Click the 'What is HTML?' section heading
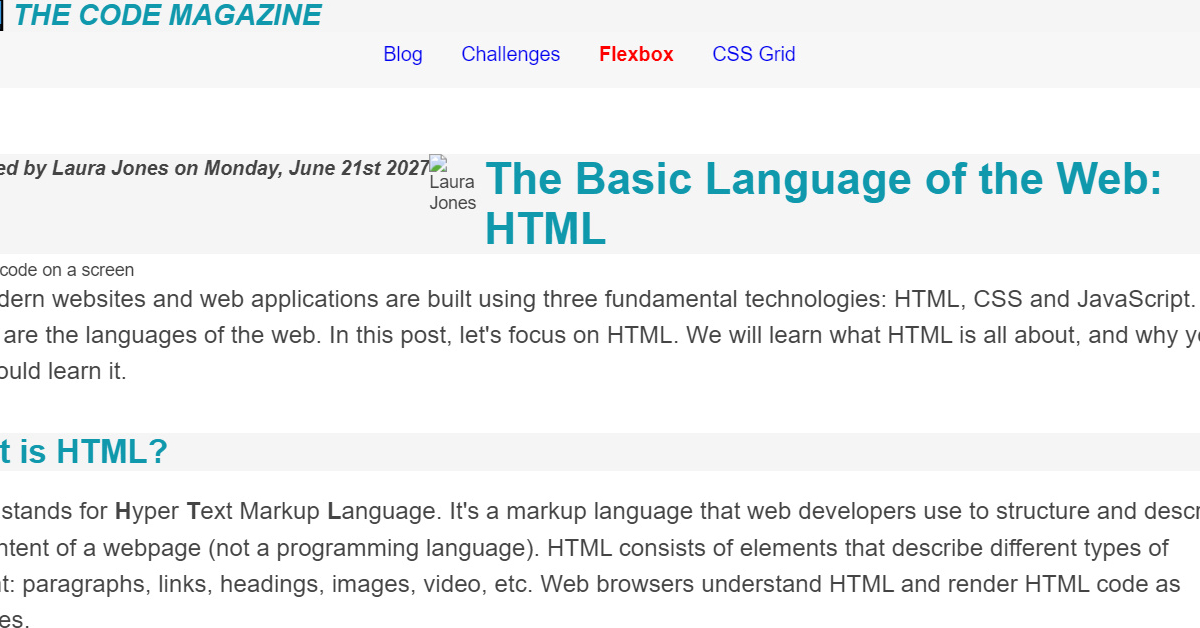This screenshot has width=1200, height=628. click(85, 451)
